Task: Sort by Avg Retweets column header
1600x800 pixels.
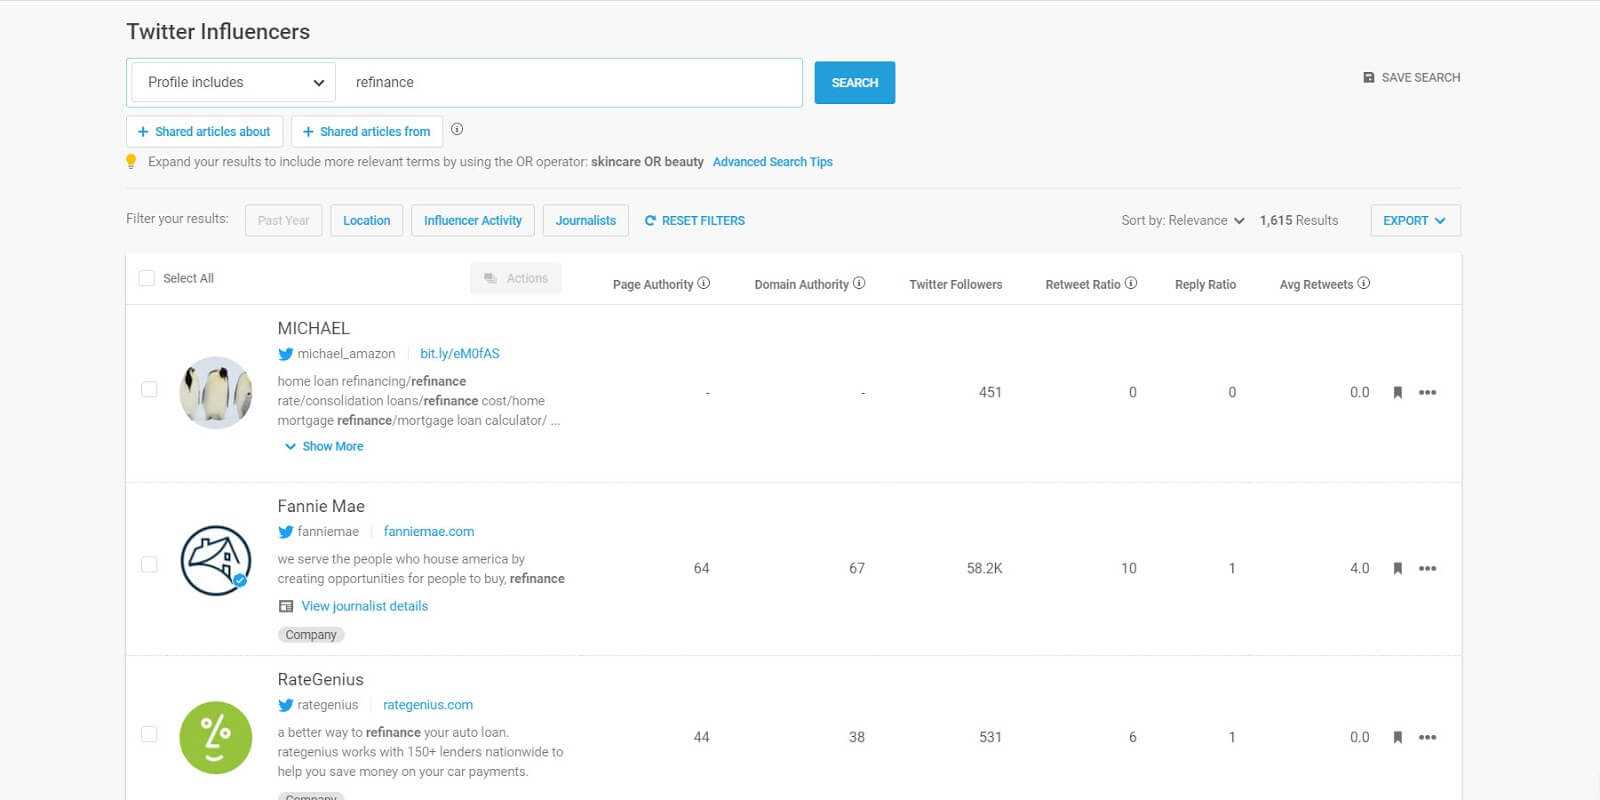Action: [1316, 284]
